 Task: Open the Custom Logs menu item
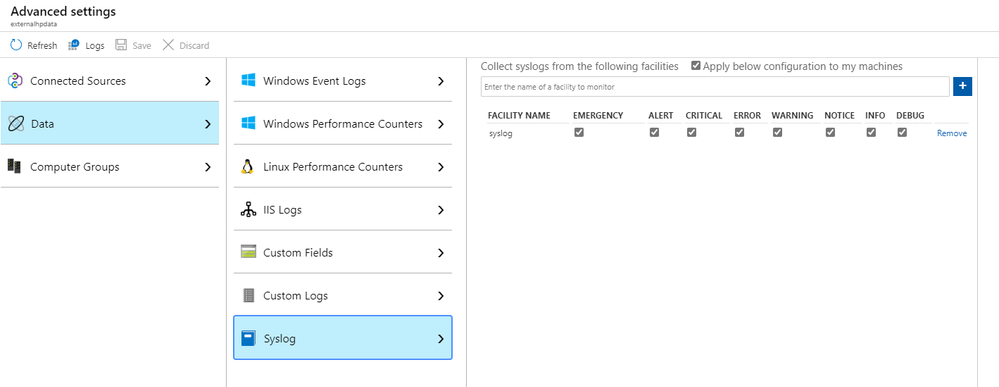click(343, 296)
